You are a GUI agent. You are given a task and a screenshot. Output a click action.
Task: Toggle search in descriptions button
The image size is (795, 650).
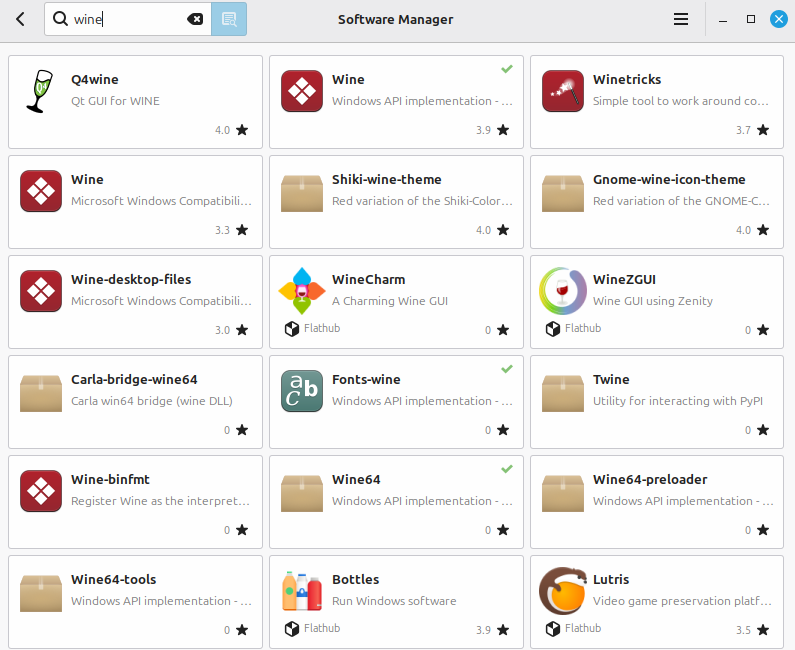coord(229,19)
